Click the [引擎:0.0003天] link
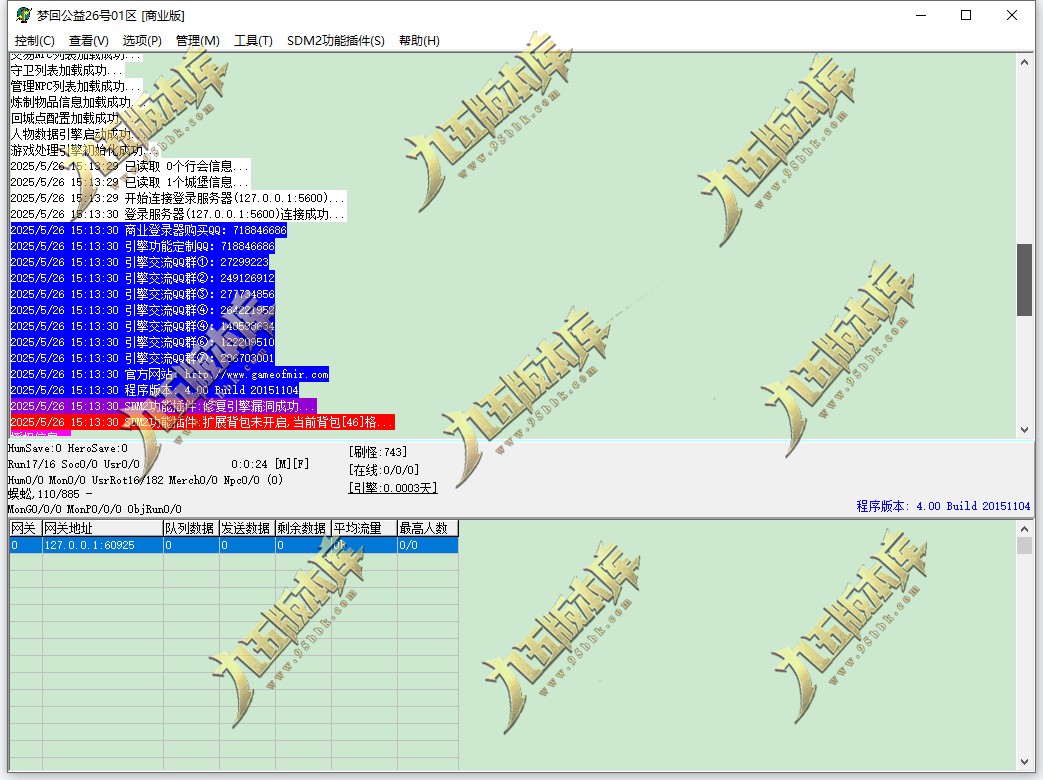 tap(392, 488)
